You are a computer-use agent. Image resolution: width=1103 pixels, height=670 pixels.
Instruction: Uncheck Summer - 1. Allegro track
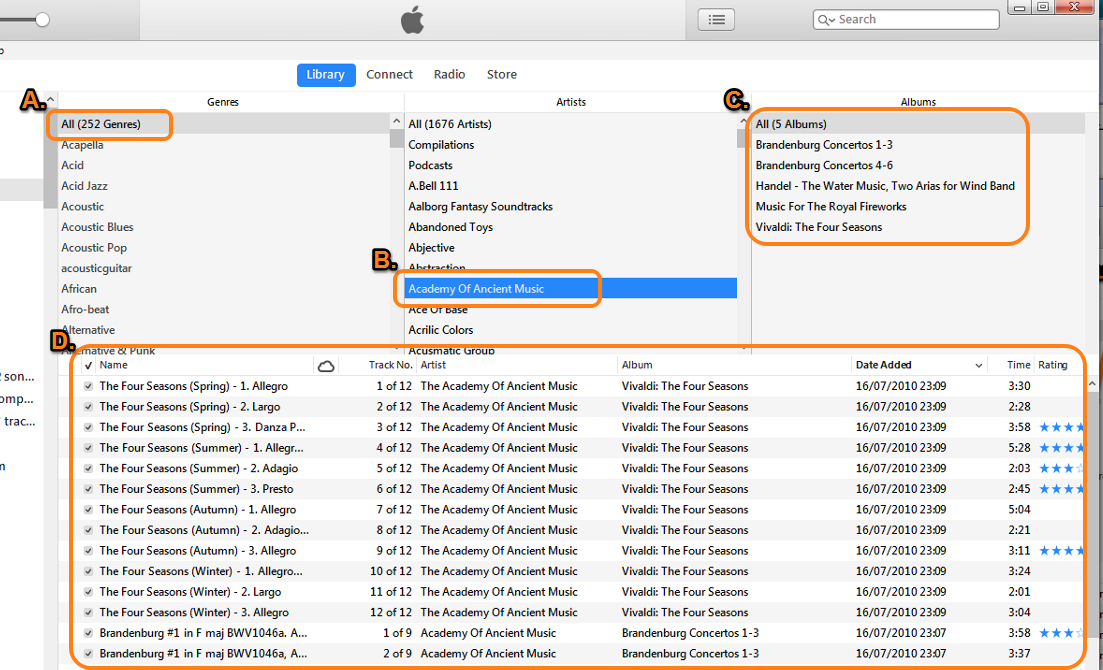[x=88, y=448]
